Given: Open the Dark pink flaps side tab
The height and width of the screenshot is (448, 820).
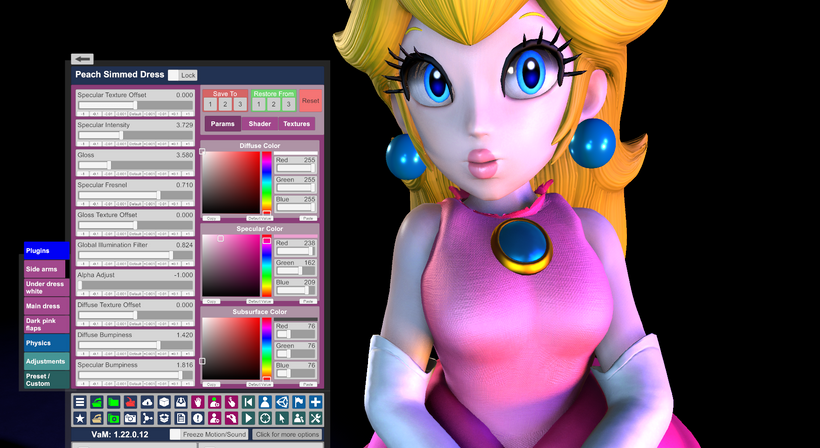Looking at the screenshot, I should click(x=47, y=325).
